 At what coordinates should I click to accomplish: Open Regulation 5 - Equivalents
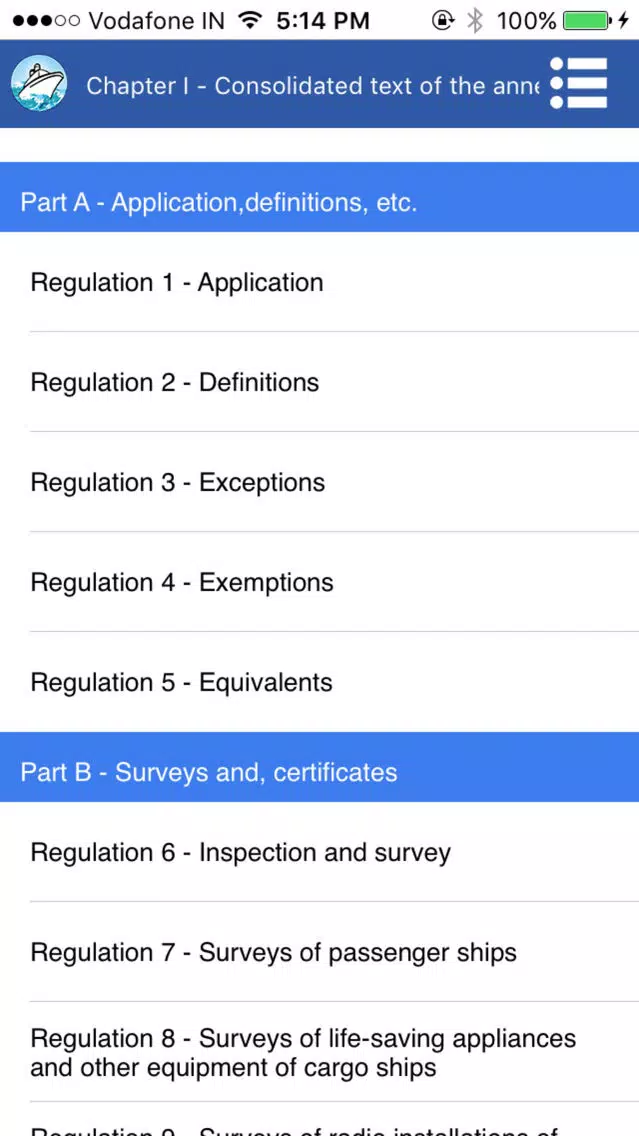320,682
